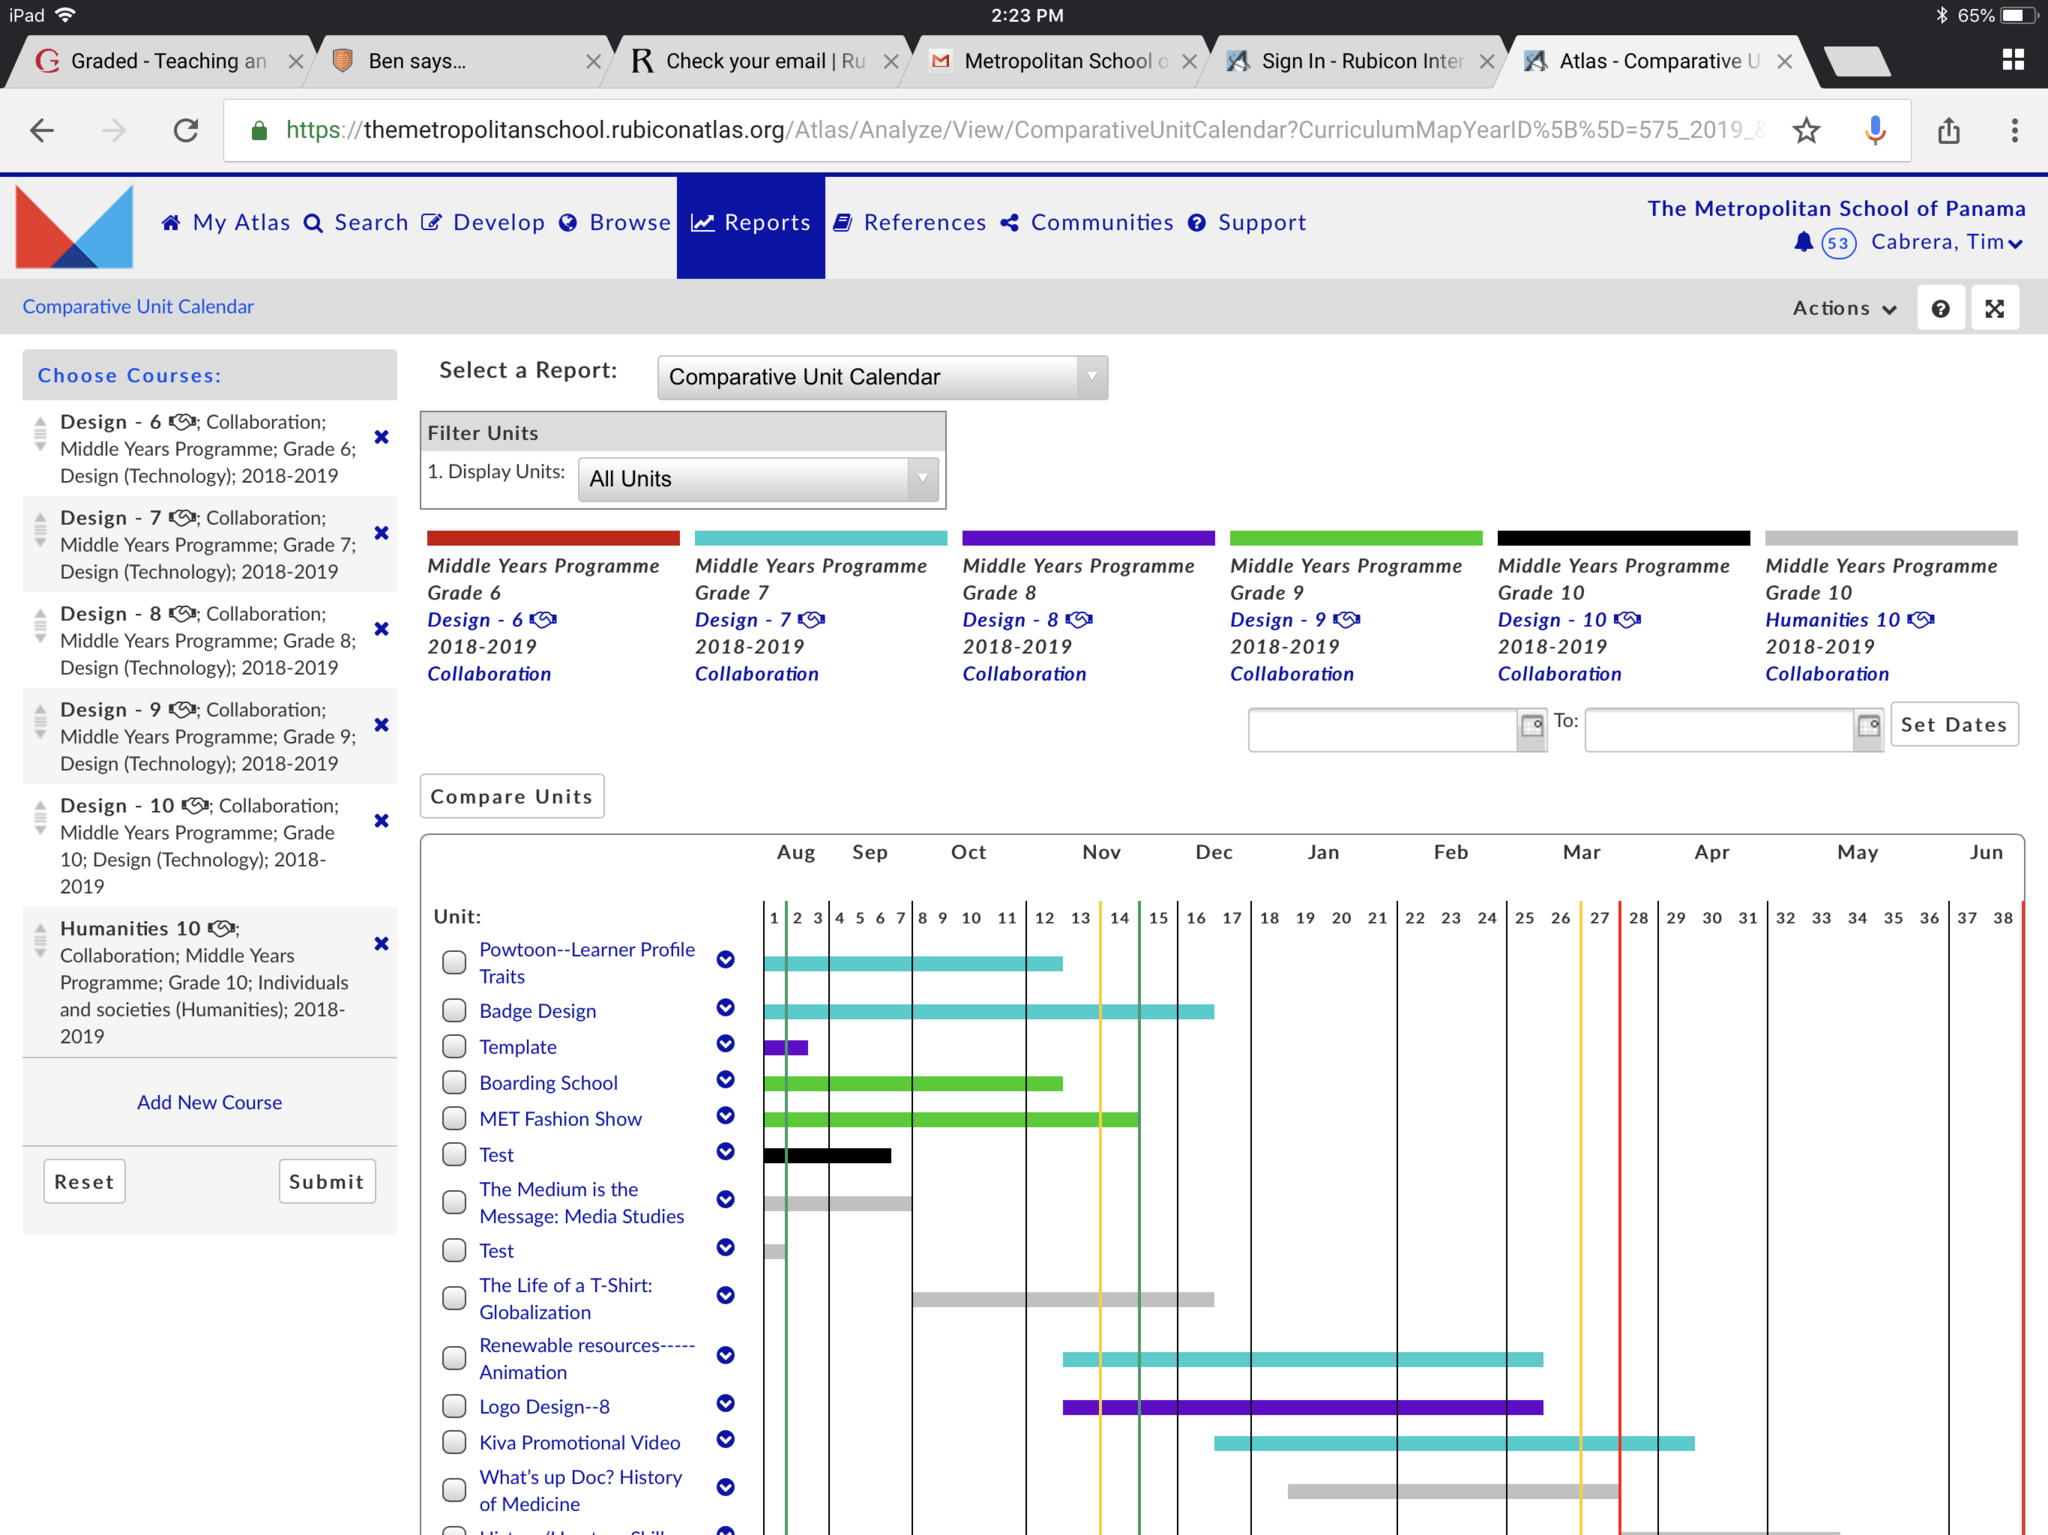Viewport: 2048px width, 1535px height.
Task: Click the Compare Units button
Action: (x=512, y=796)
